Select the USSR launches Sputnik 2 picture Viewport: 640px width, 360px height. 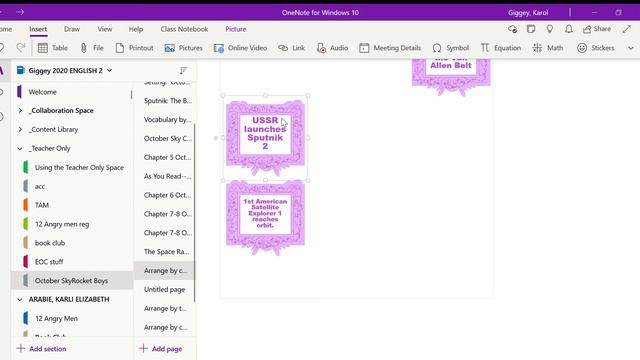[x=265, y=138]
